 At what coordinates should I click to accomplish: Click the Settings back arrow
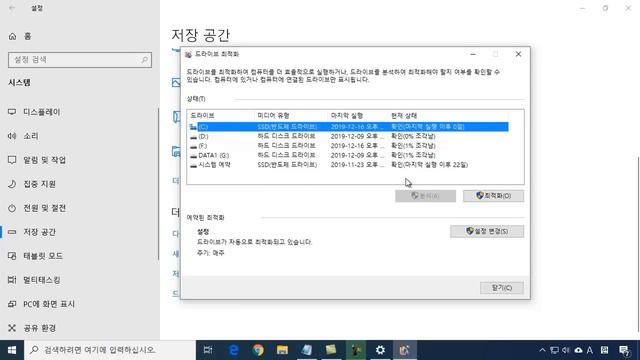(12, 8)
